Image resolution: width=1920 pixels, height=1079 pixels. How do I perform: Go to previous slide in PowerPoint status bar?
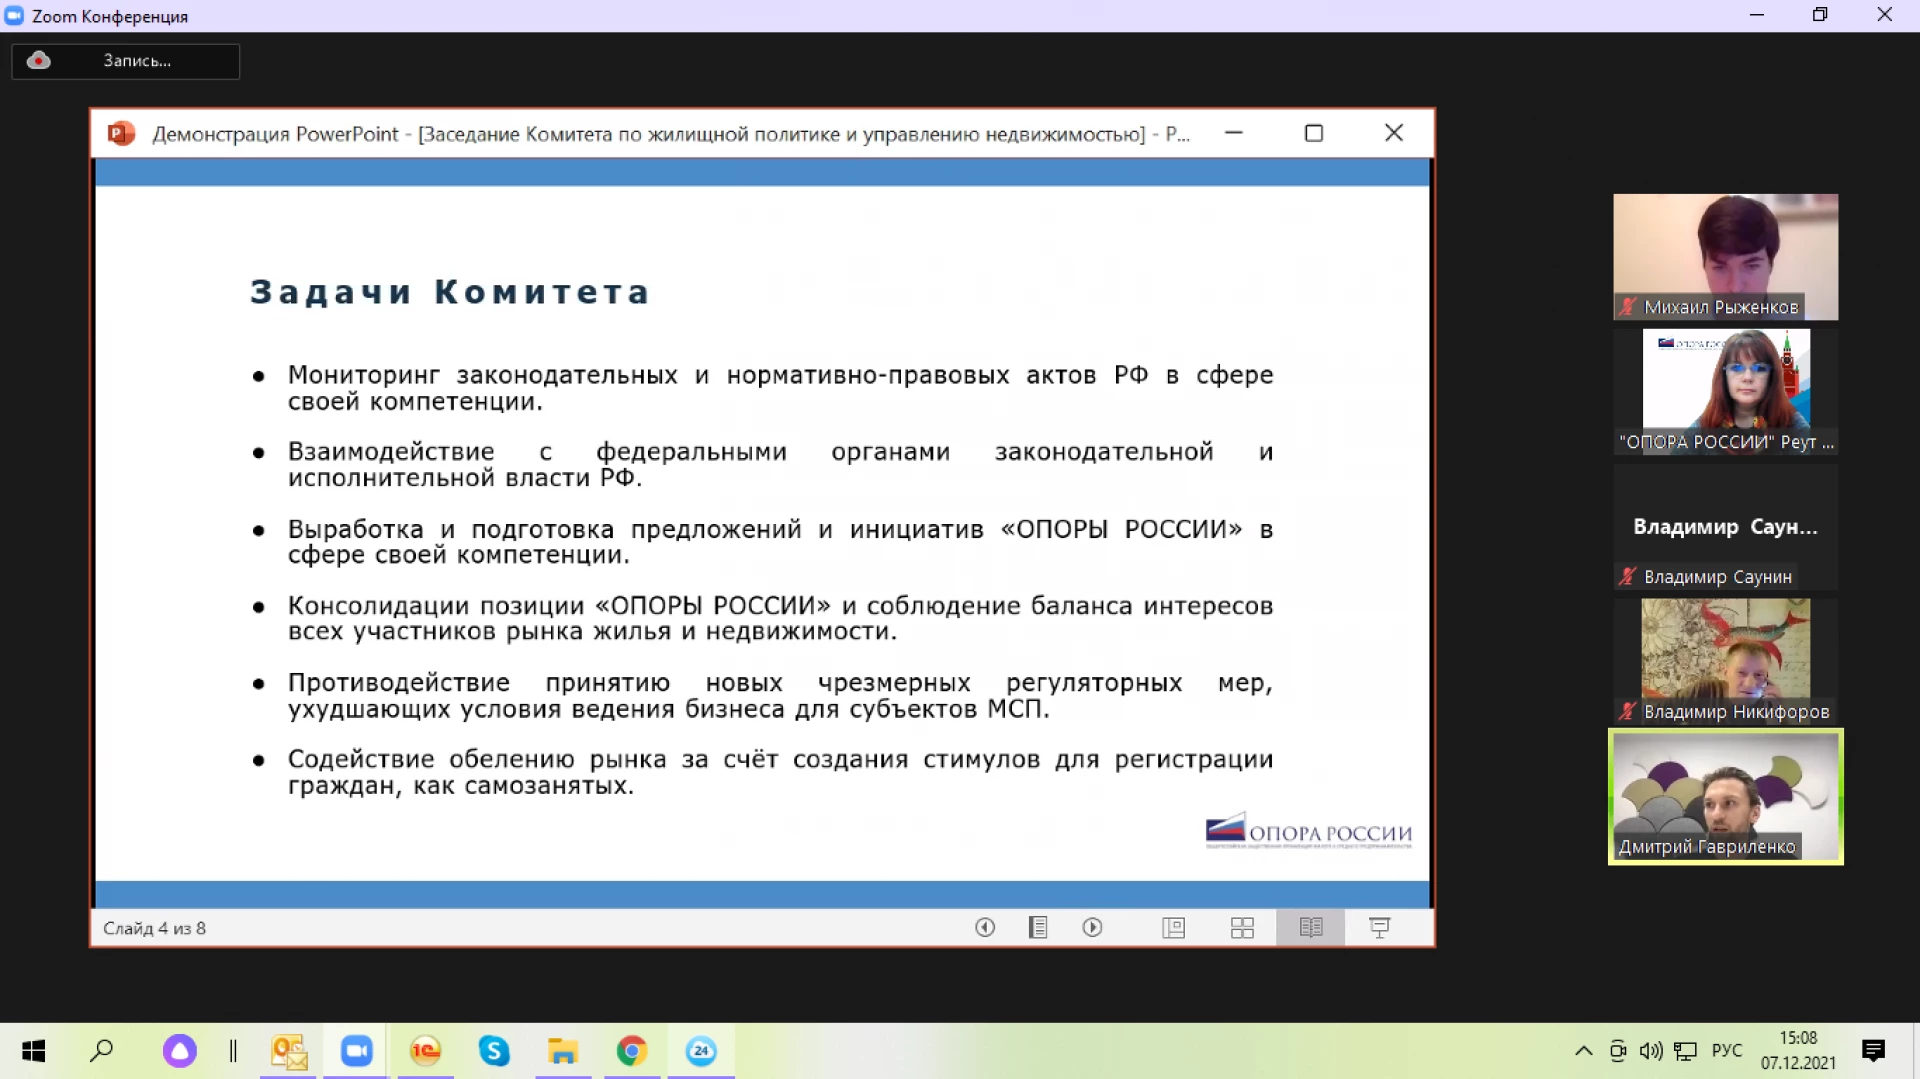(985, 927)
